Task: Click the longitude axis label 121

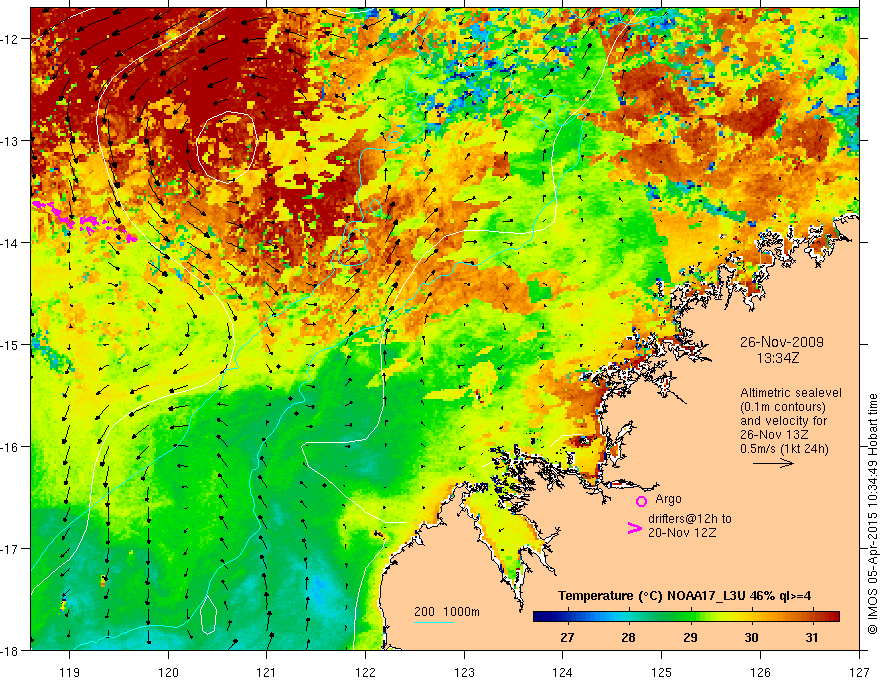Action: pos(266,672)
